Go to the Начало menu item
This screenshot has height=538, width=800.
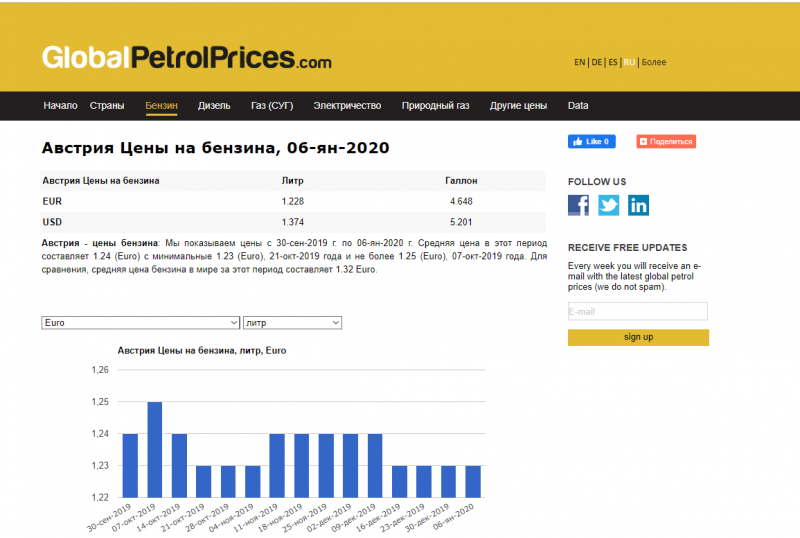pos(60,105)
